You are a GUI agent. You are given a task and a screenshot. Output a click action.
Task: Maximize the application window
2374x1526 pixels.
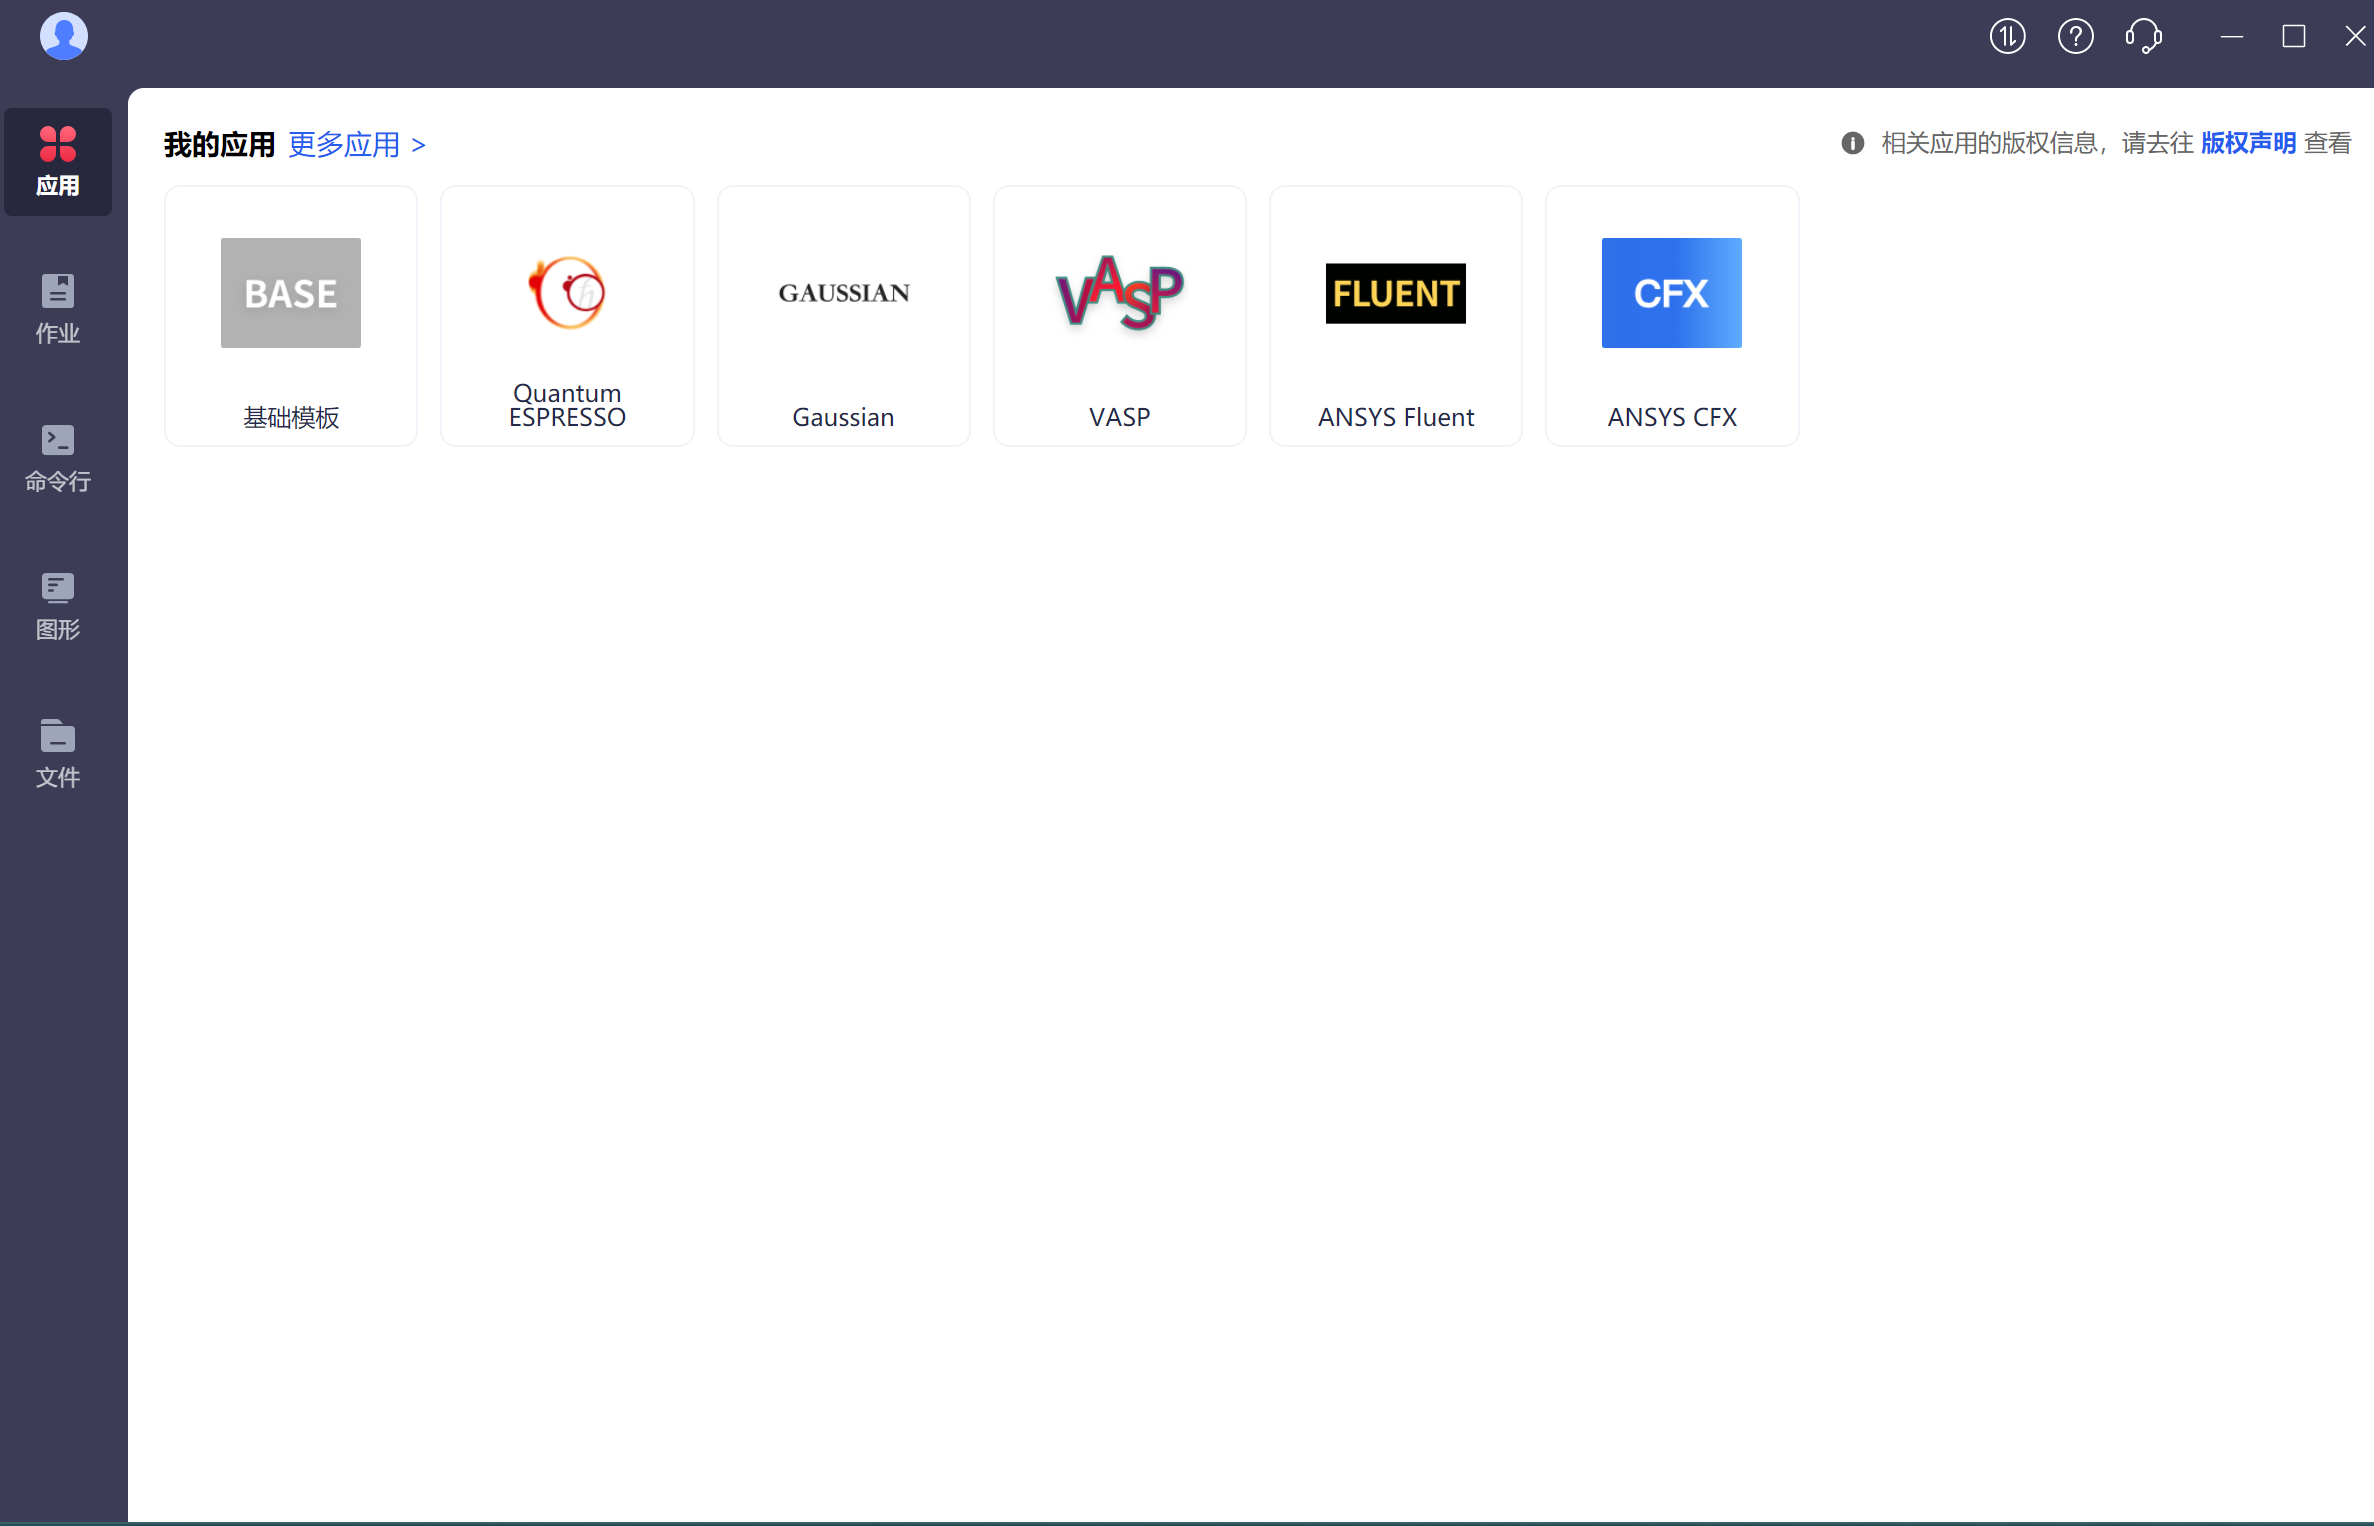tap(2293, 37)
